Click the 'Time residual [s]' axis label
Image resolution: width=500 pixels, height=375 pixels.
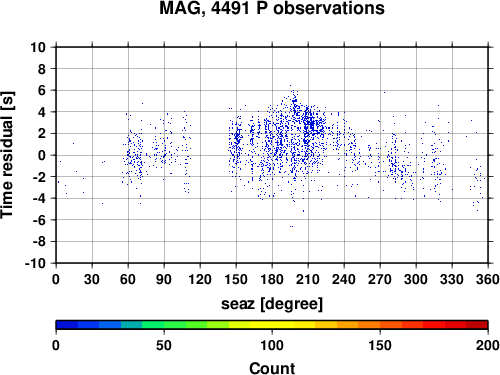pos(7,155)
